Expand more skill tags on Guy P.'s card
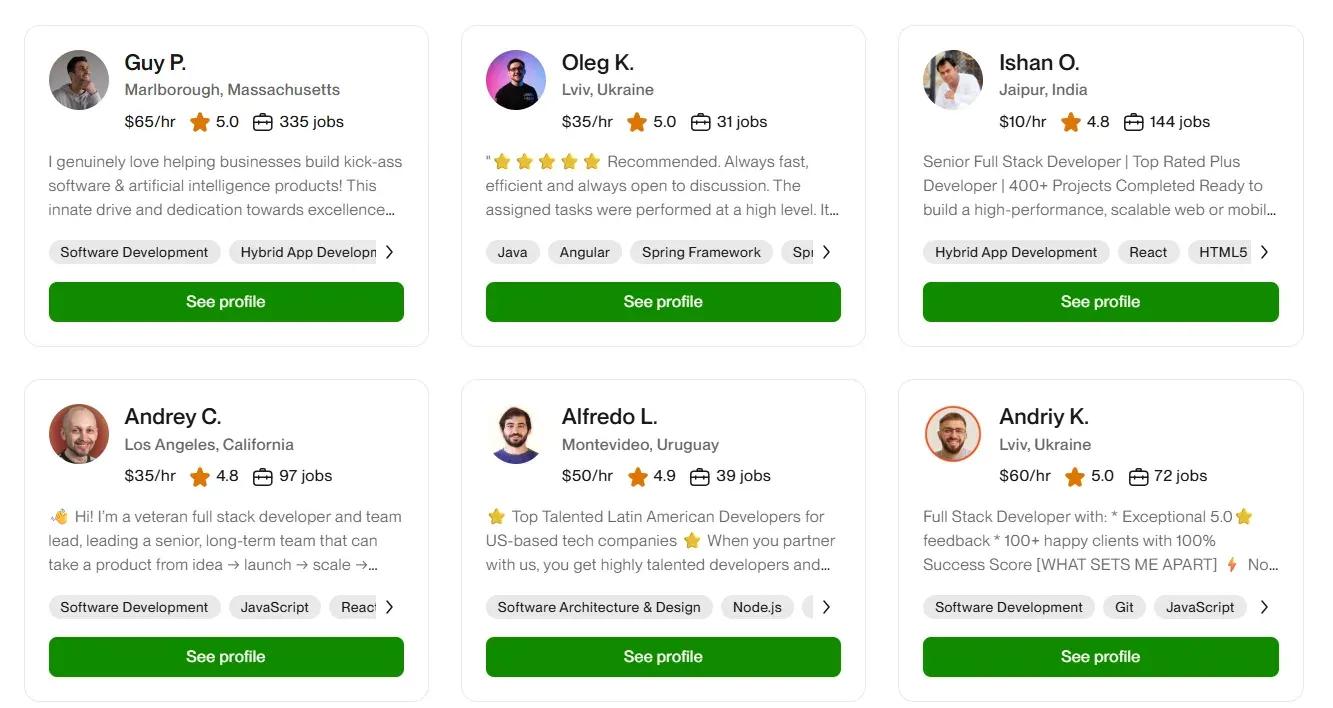 389,252
